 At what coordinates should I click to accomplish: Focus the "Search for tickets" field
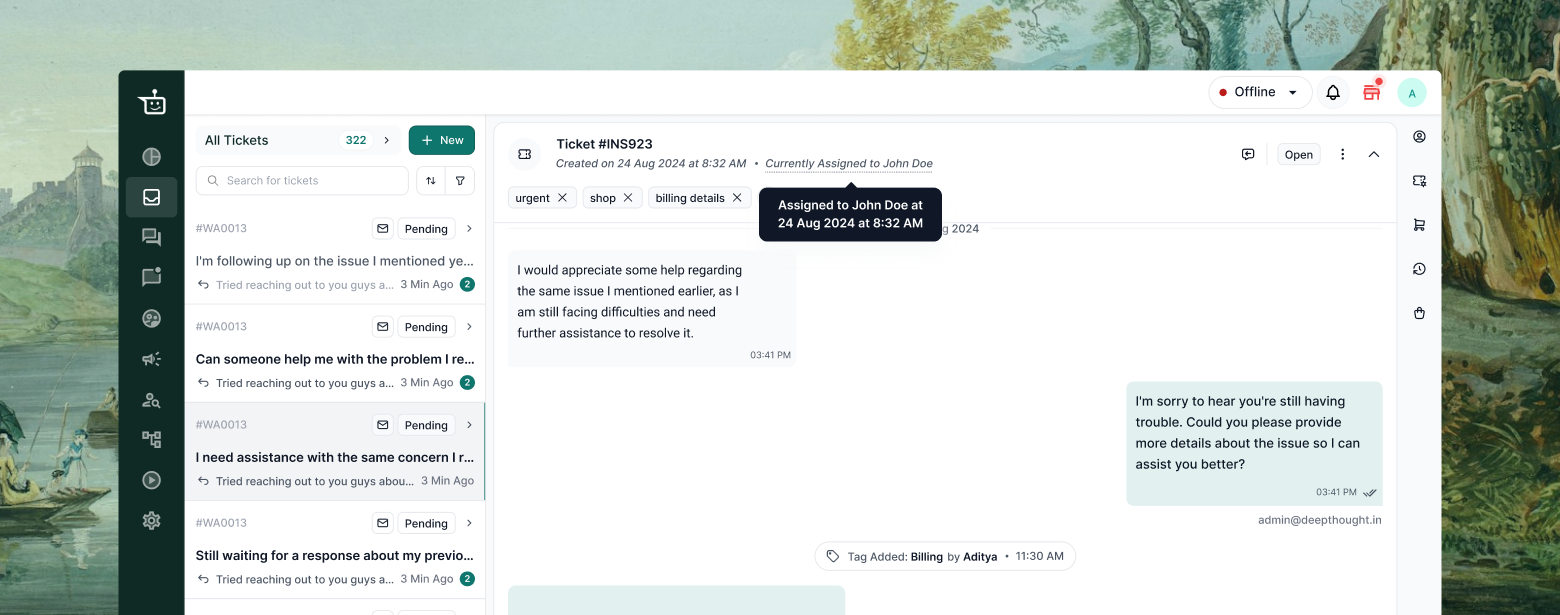[x=302, y=181]
